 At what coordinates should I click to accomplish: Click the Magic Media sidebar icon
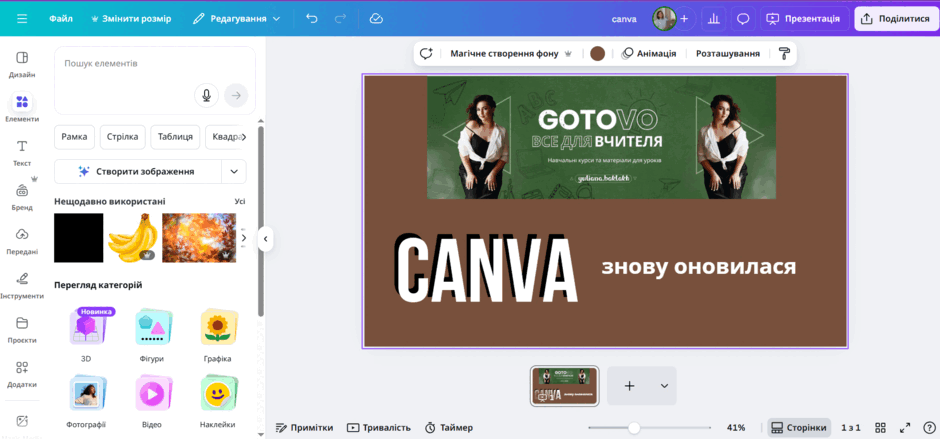(22, 421)
